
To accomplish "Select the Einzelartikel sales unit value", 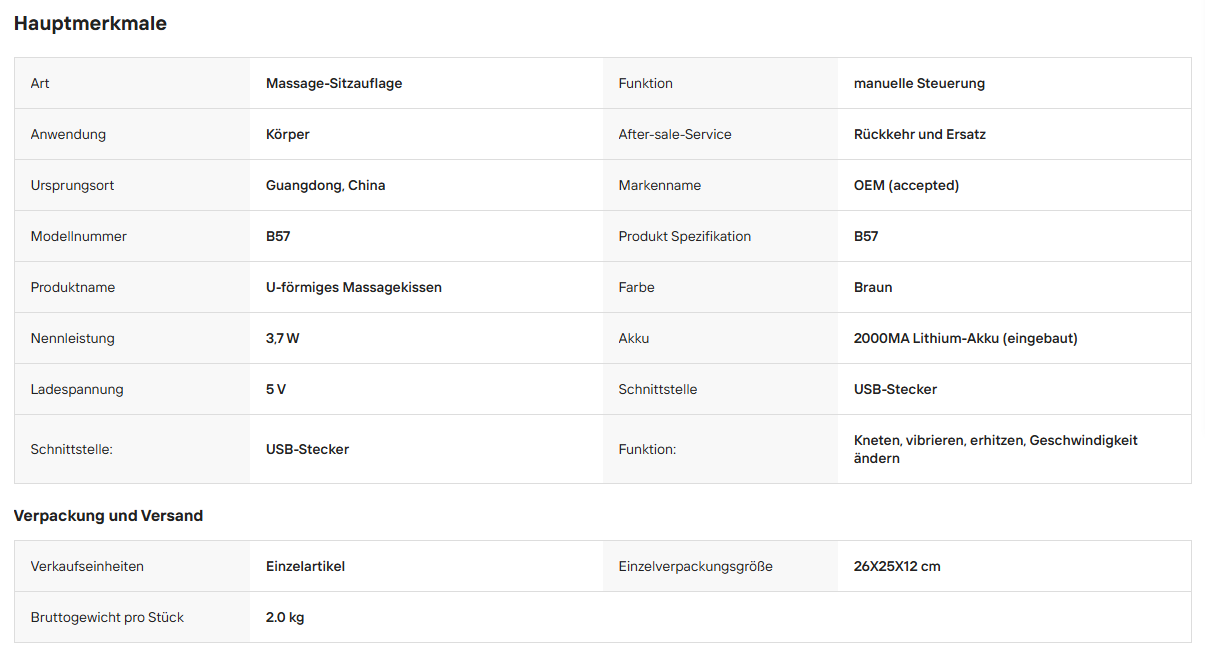I will coord(306,566).
